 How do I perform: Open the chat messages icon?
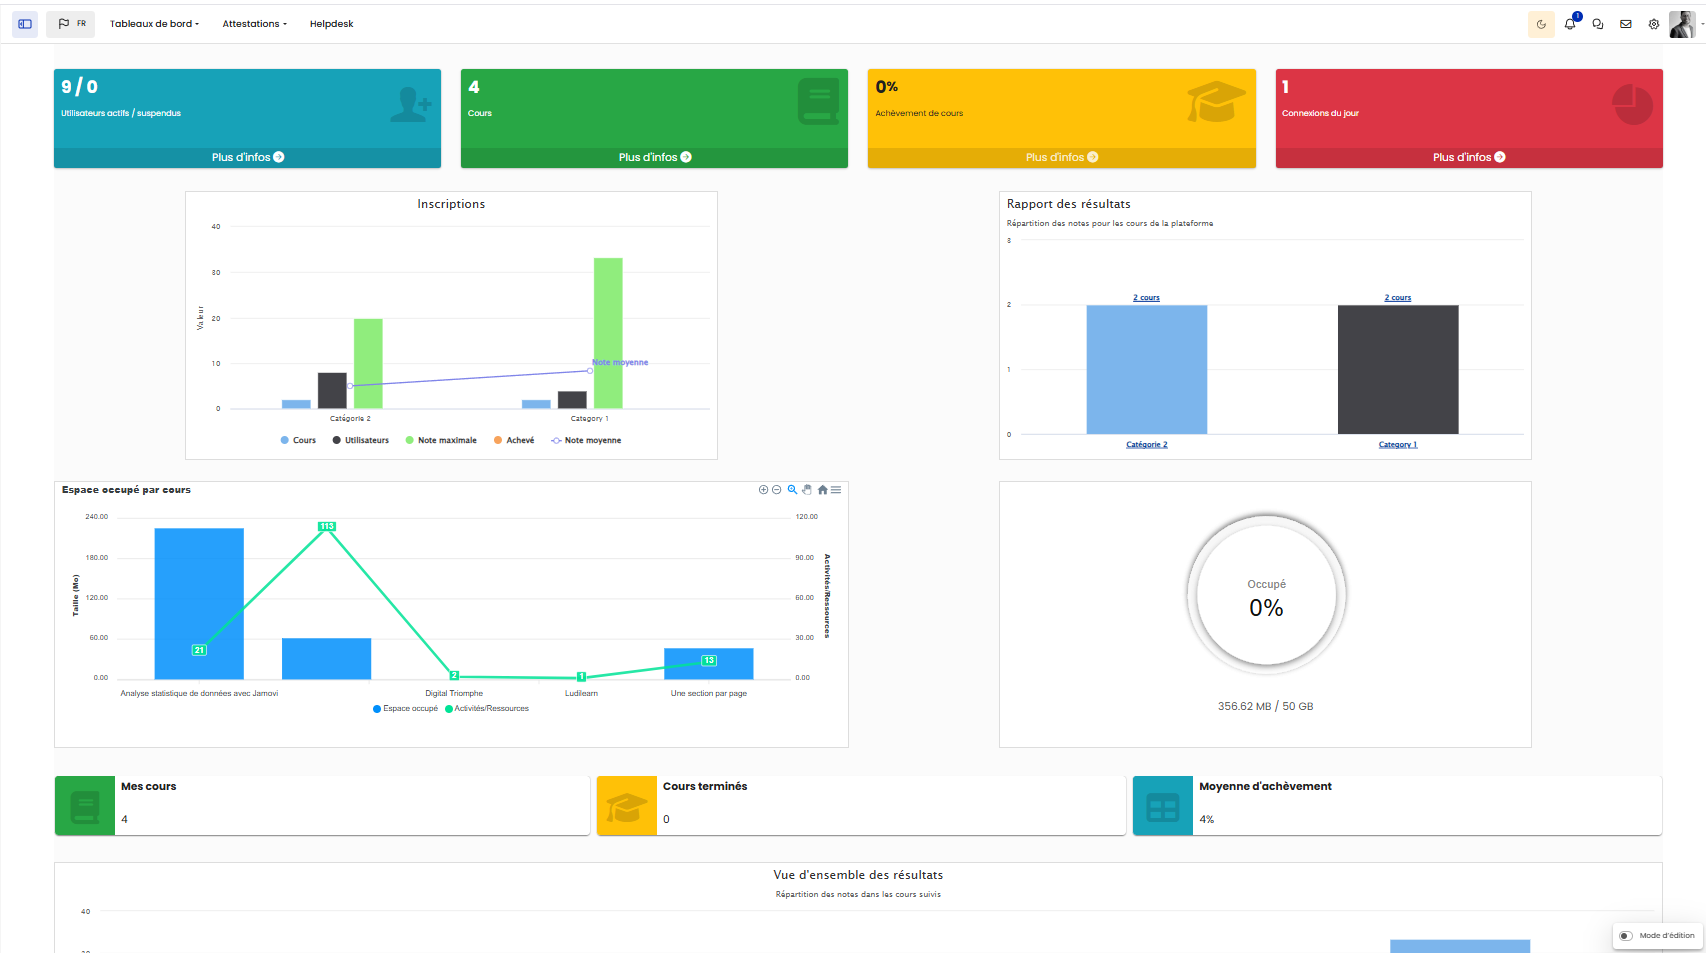click(1597, 24)
